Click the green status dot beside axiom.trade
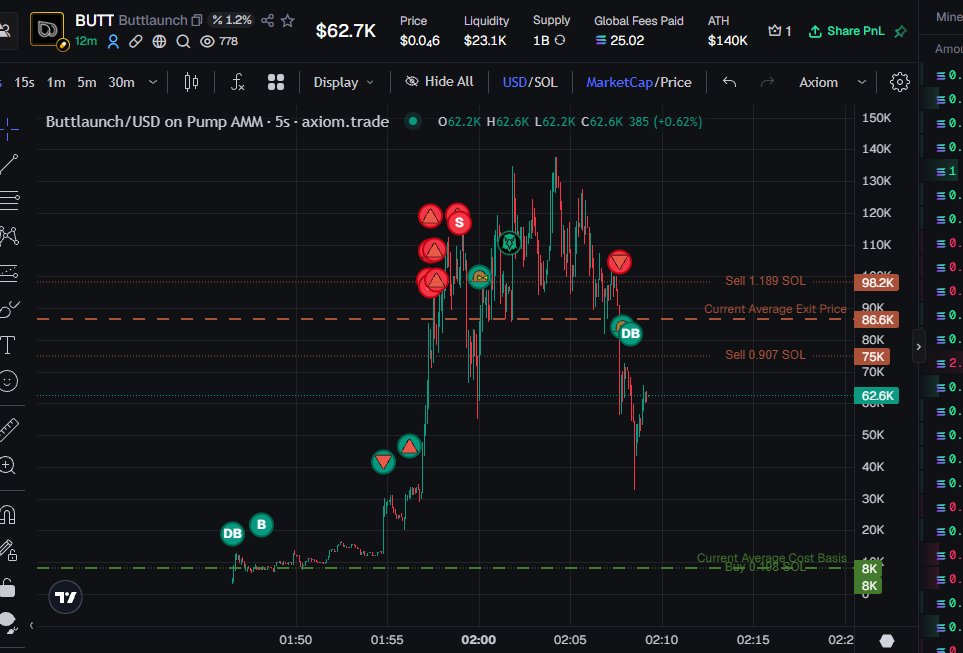The width and height of the screenshot is (963, 653). click(413, 122)
